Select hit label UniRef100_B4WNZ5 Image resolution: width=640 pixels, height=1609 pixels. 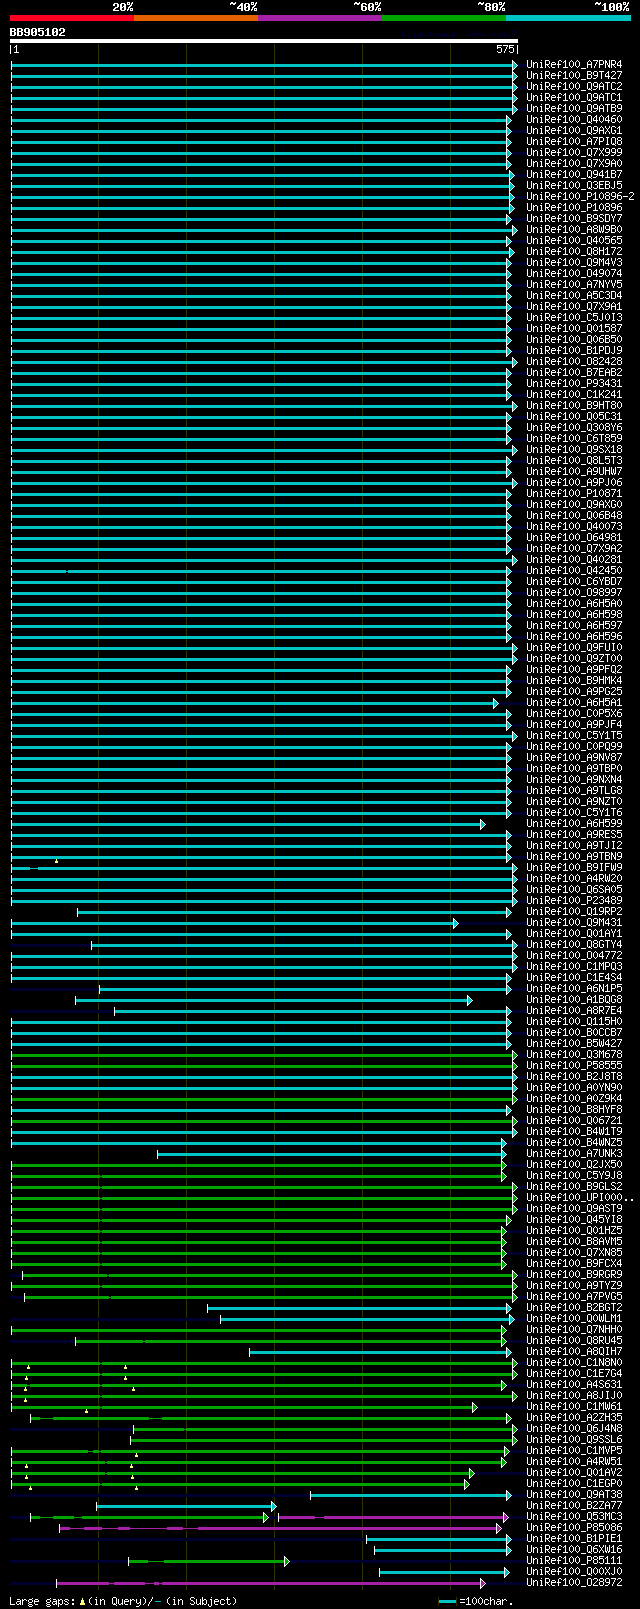[x=574, y=1143]
